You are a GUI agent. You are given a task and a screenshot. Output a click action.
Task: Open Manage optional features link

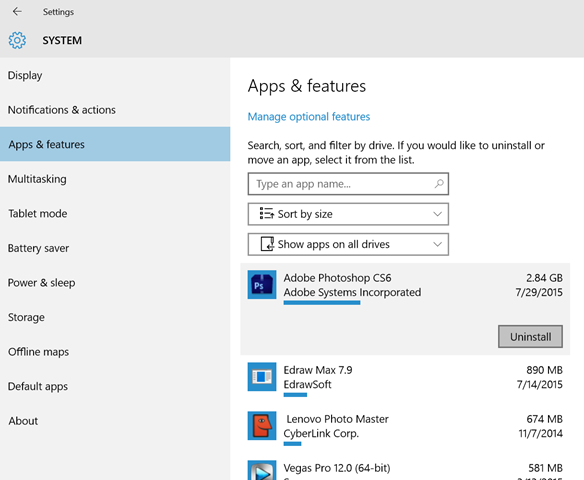tap(309, 117)
